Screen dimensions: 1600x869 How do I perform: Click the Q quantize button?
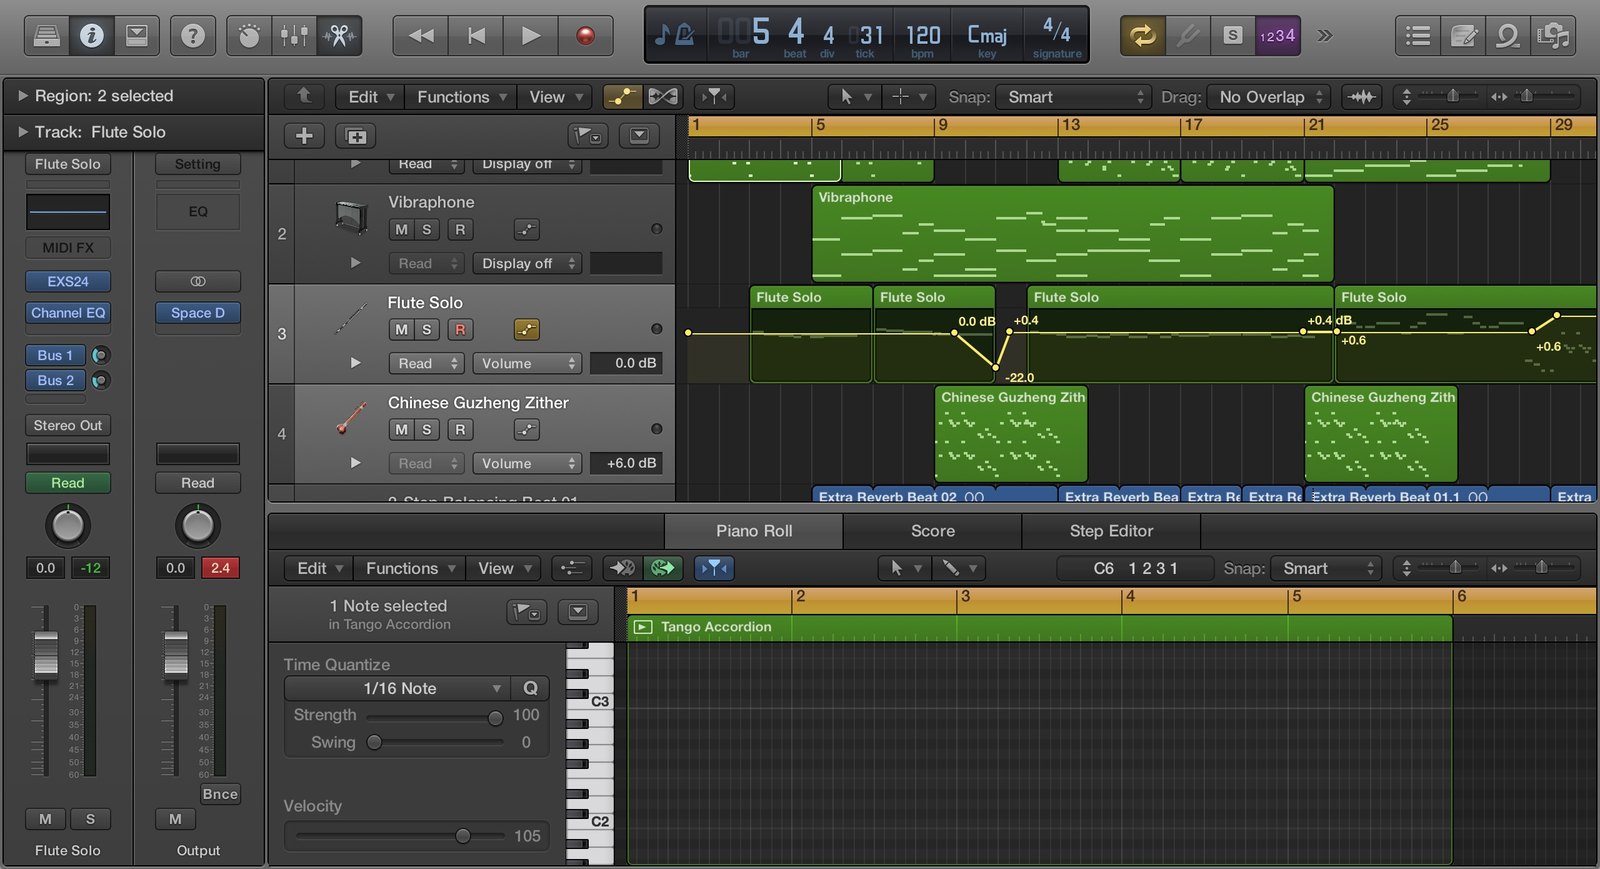pos(530,688)
